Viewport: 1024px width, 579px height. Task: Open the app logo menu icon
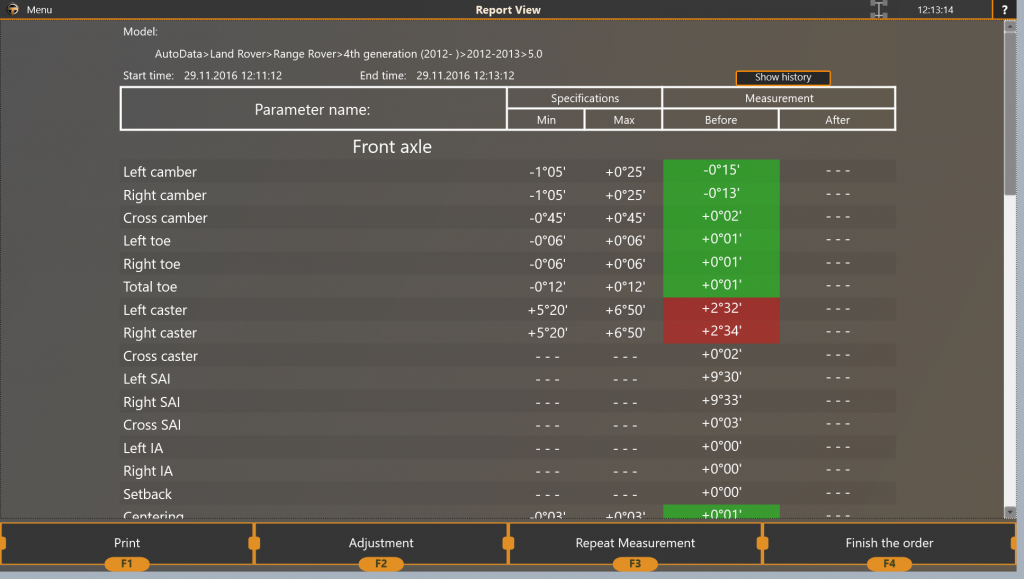coord(12,9)
